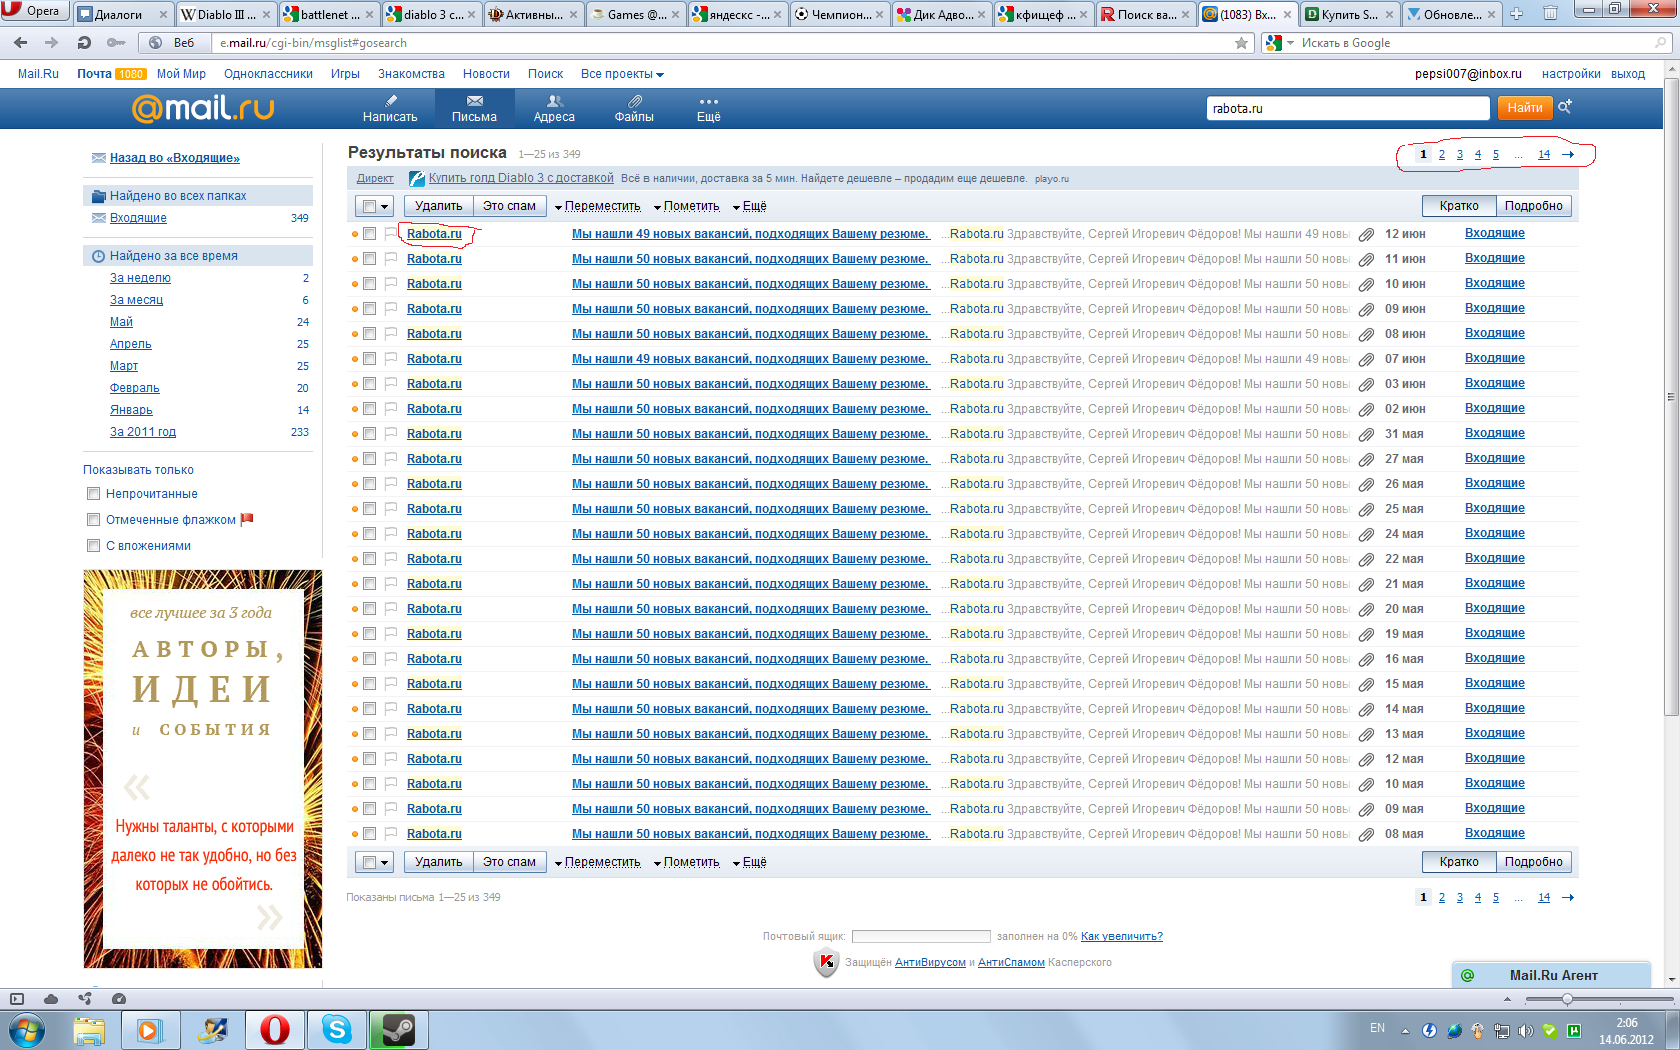Click the password wand key icon
This screenshot has width=1680, height=1050.
coord(116,43)
